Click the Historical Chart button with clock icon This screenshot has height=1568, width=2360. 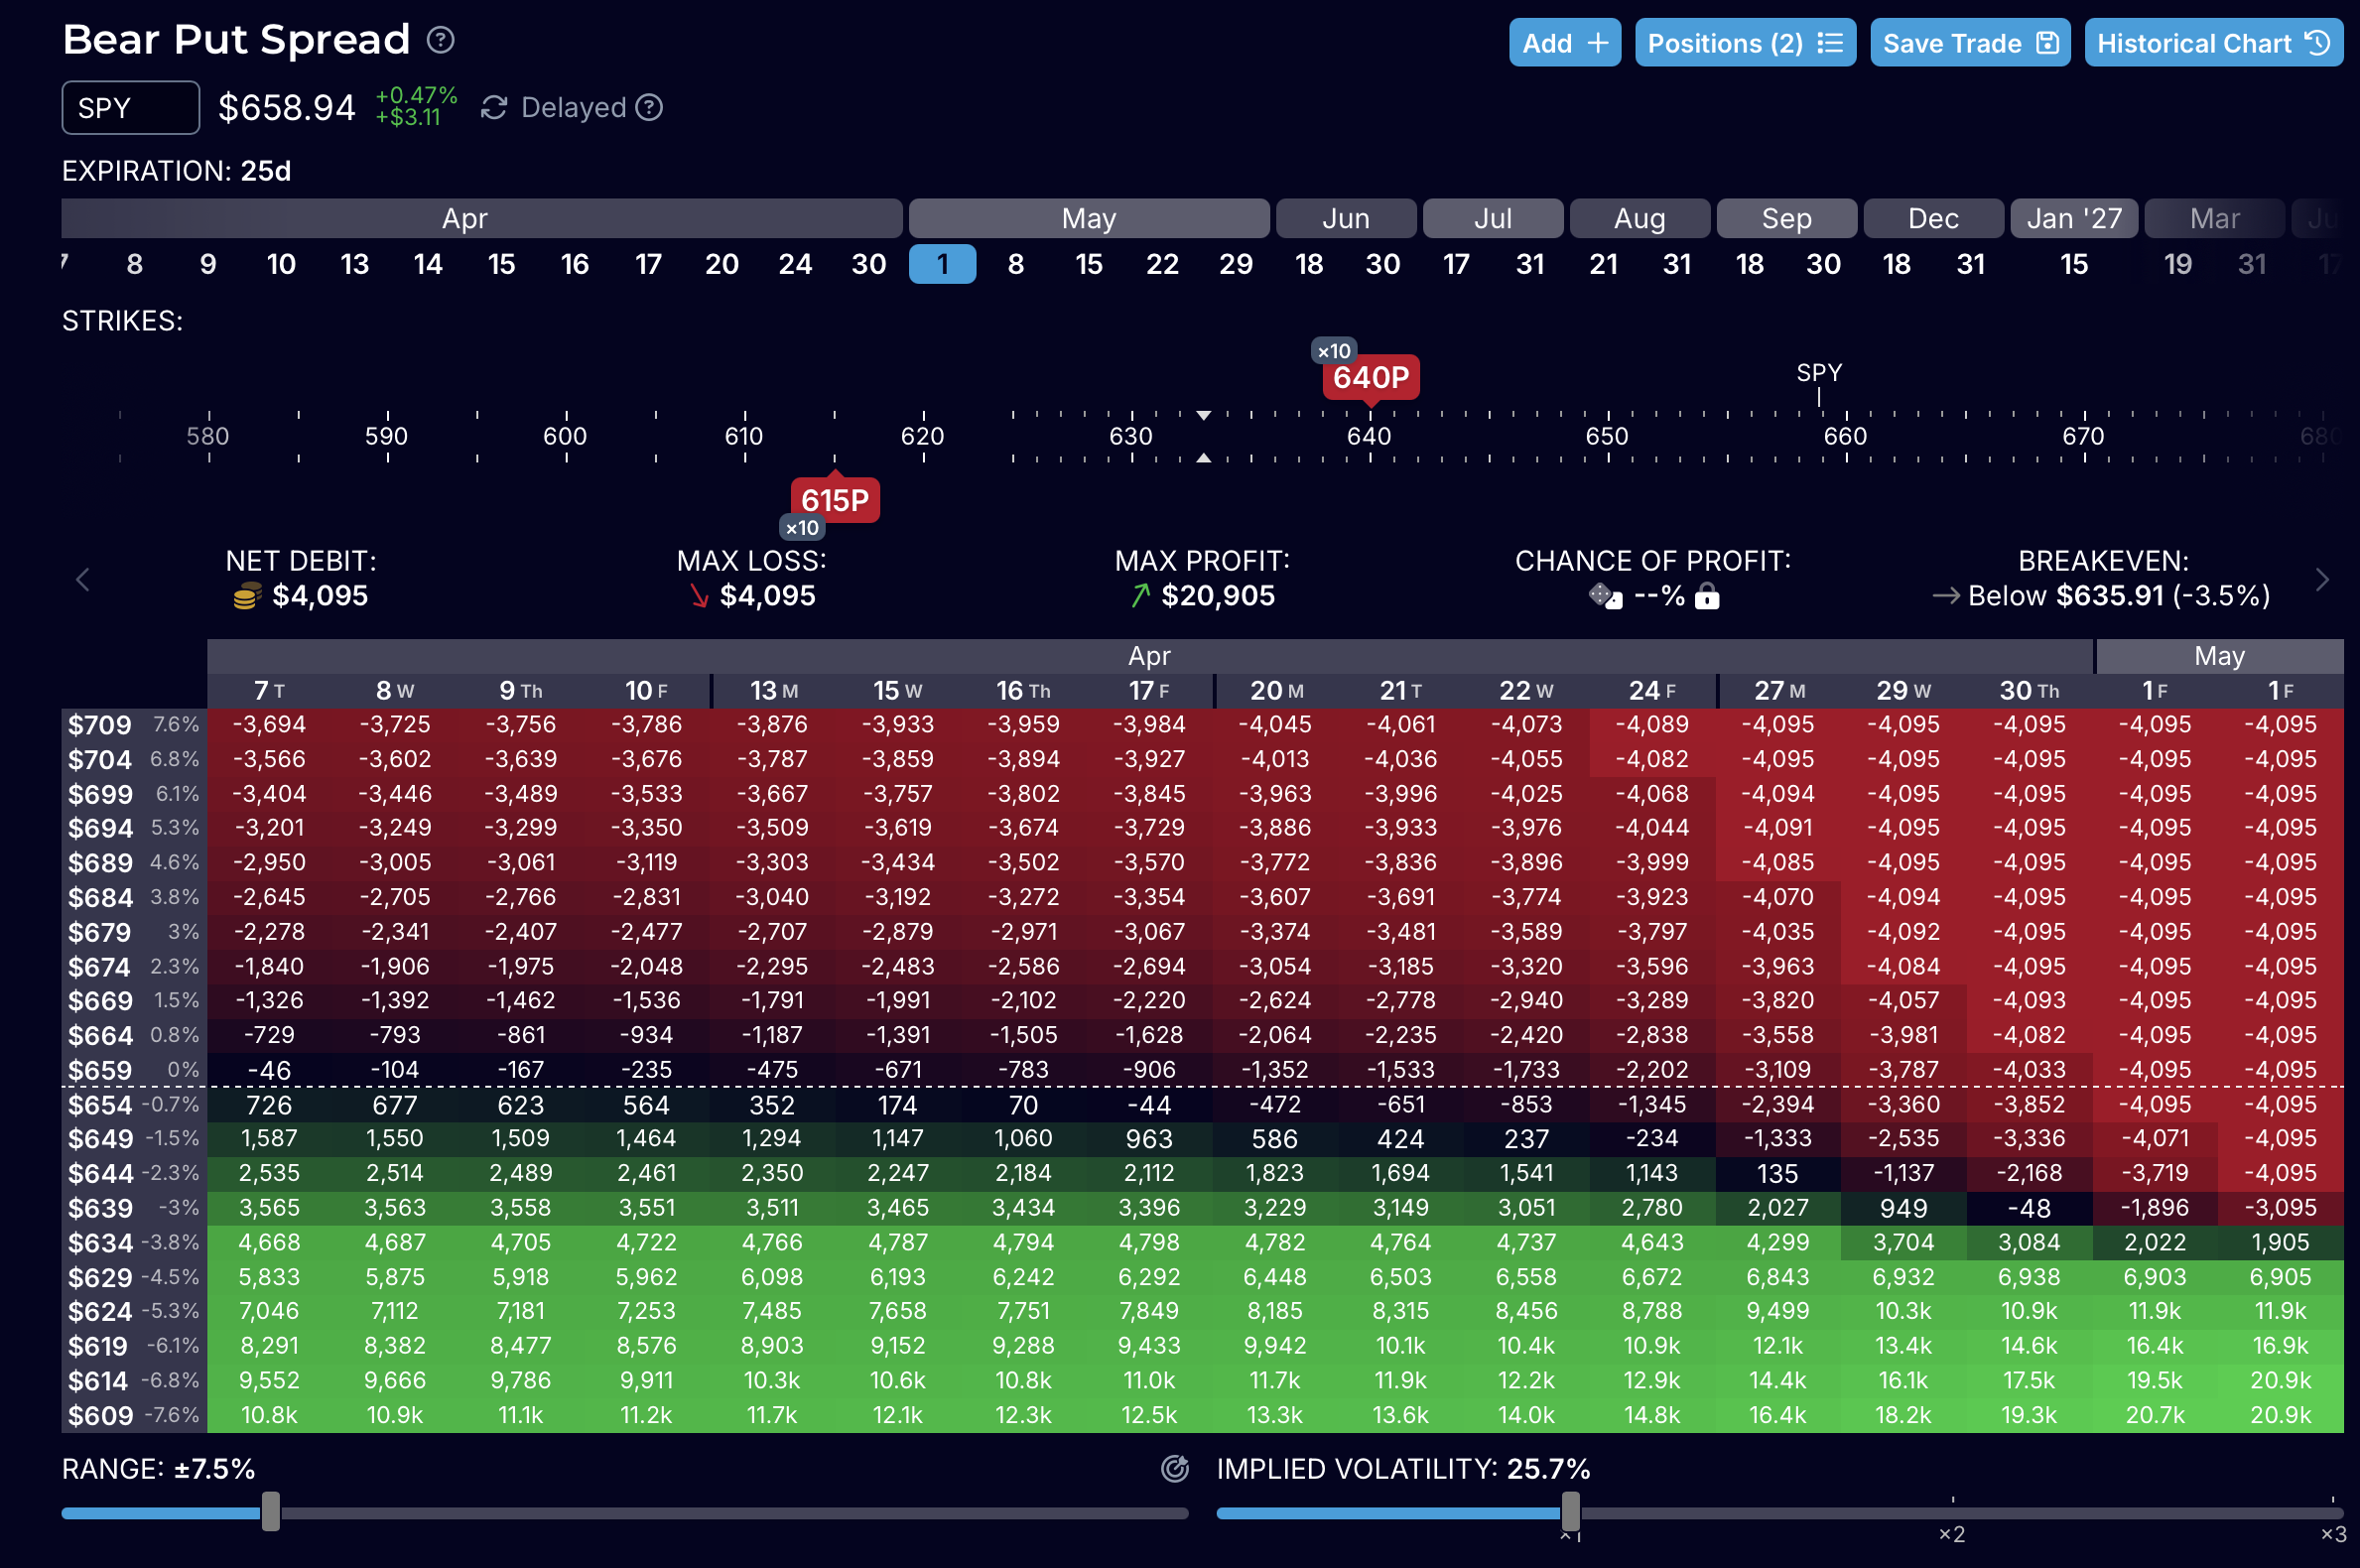pyautogui.click(x=2212, y=43)
